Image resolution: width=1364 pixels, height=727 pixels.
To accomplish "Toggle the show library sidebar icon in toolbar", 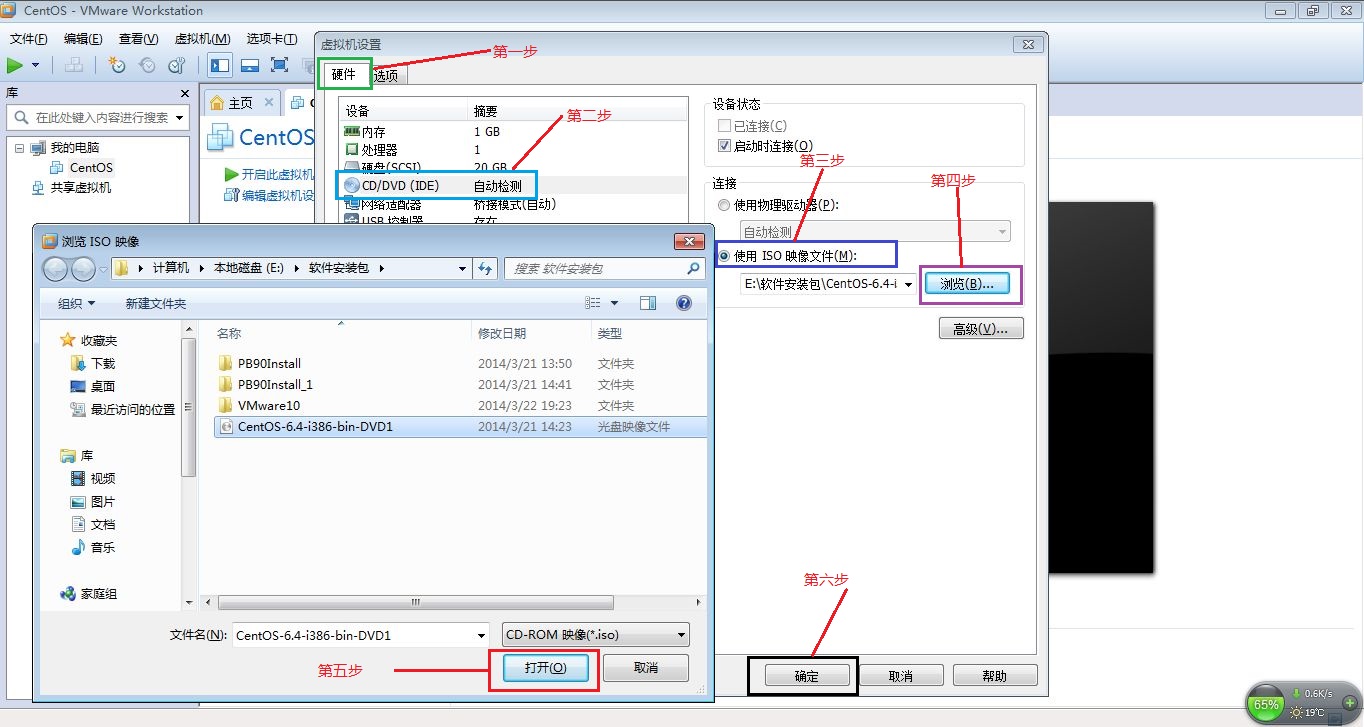I will click(x=220, y=66).
